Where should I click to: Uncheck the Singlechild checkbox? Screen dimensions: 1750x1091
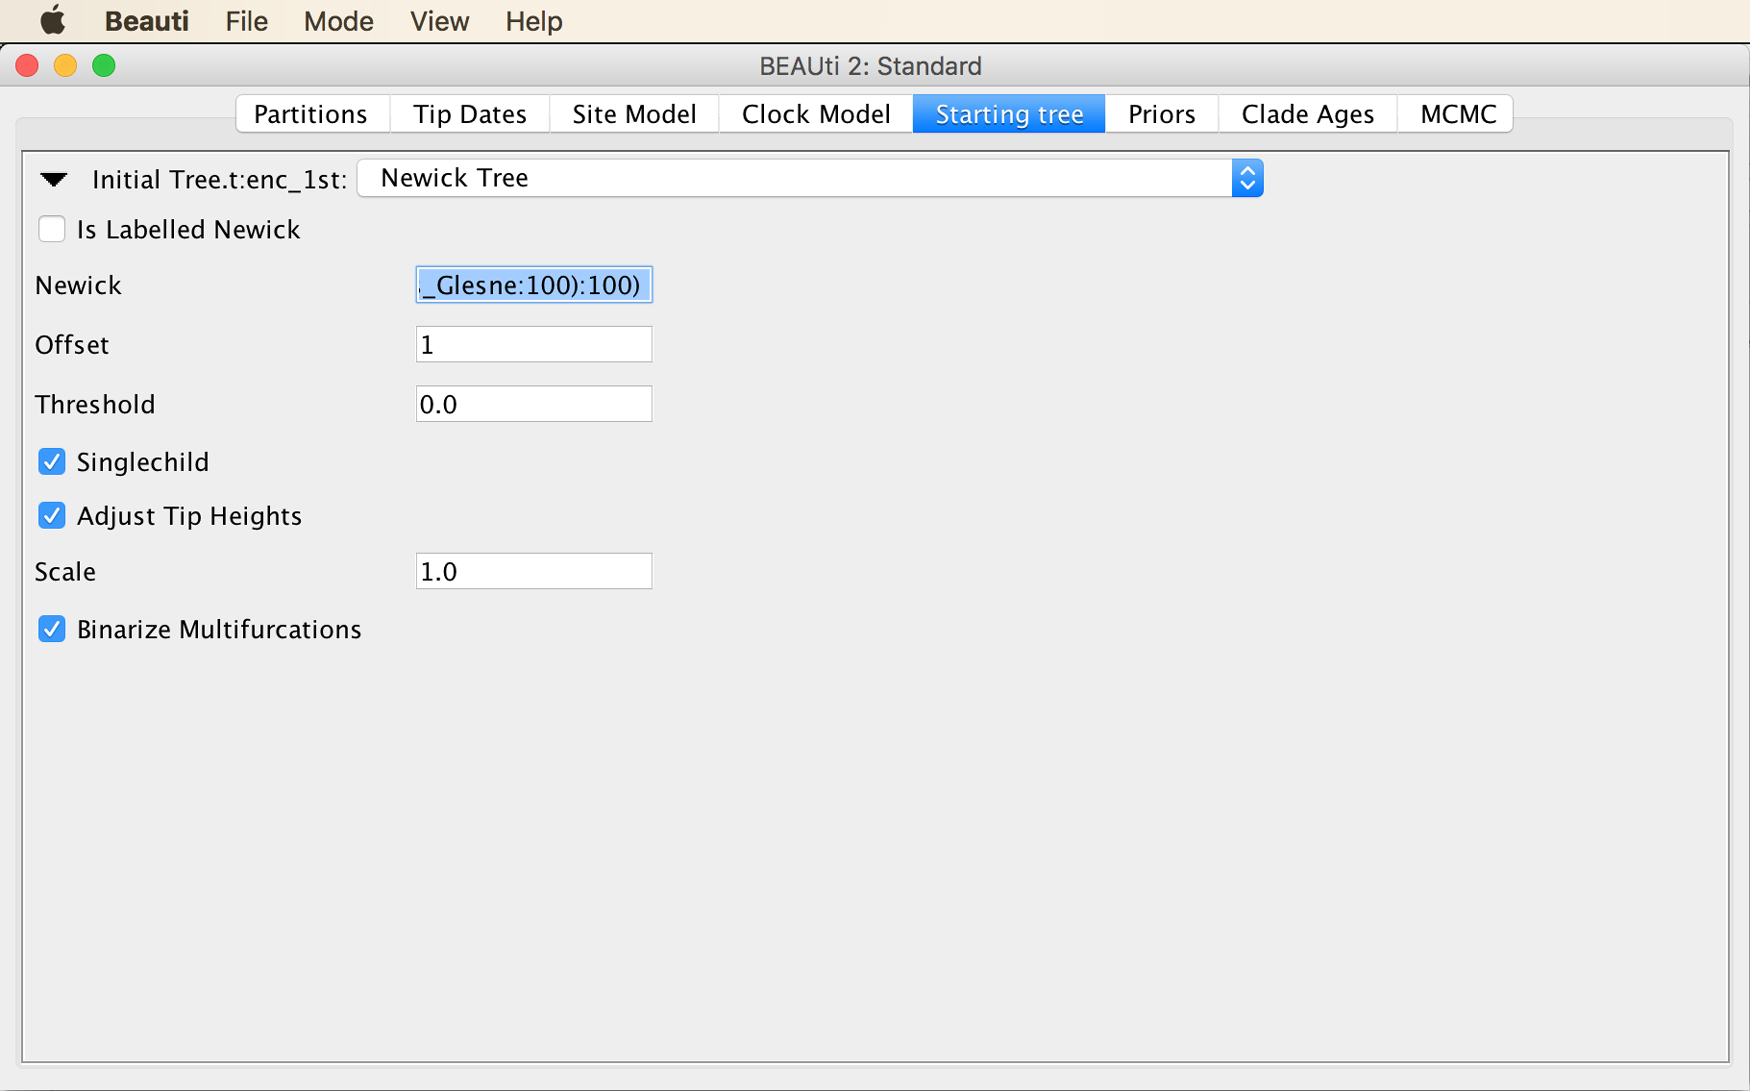tap(52, 461)
